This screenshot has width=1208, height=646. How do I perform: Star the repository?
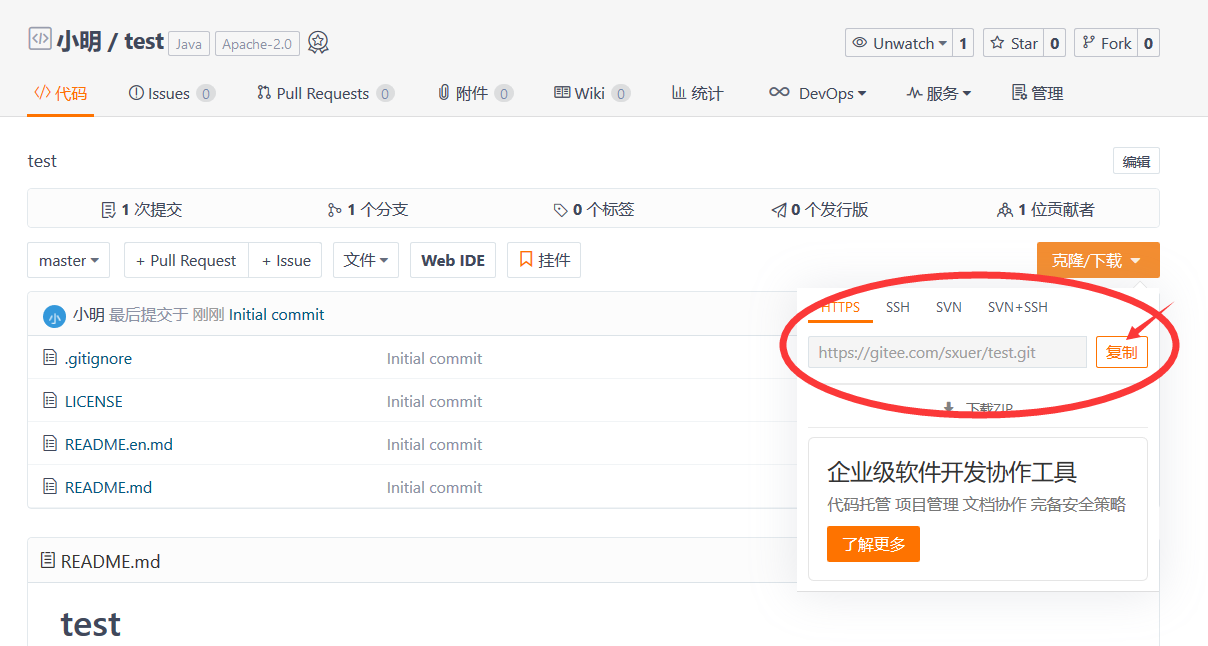click(x=1014, y=43)
